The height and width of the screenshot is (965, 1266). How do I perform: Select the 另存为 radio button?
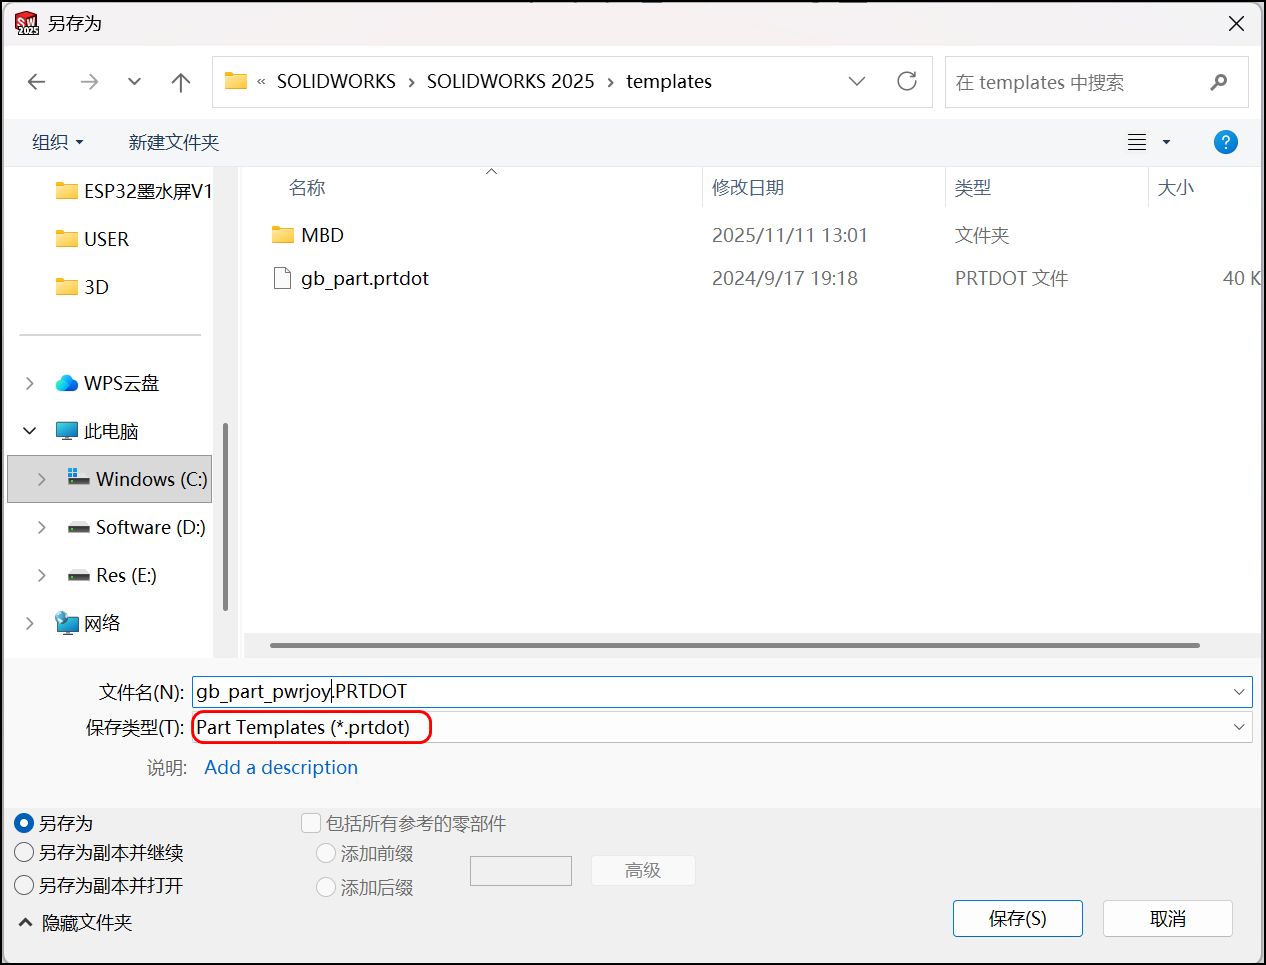pos(24,824)
